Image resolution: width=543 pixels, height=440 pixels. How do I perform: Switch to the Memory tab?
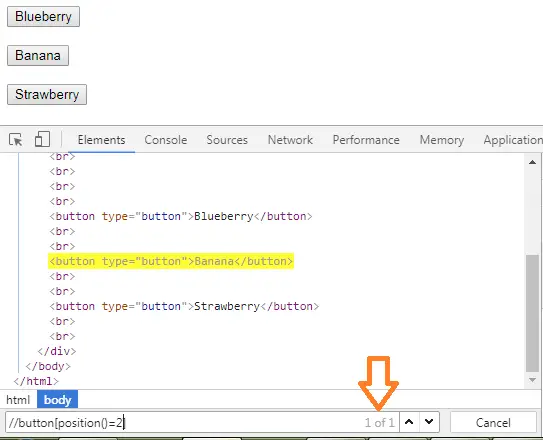point(442,140)
